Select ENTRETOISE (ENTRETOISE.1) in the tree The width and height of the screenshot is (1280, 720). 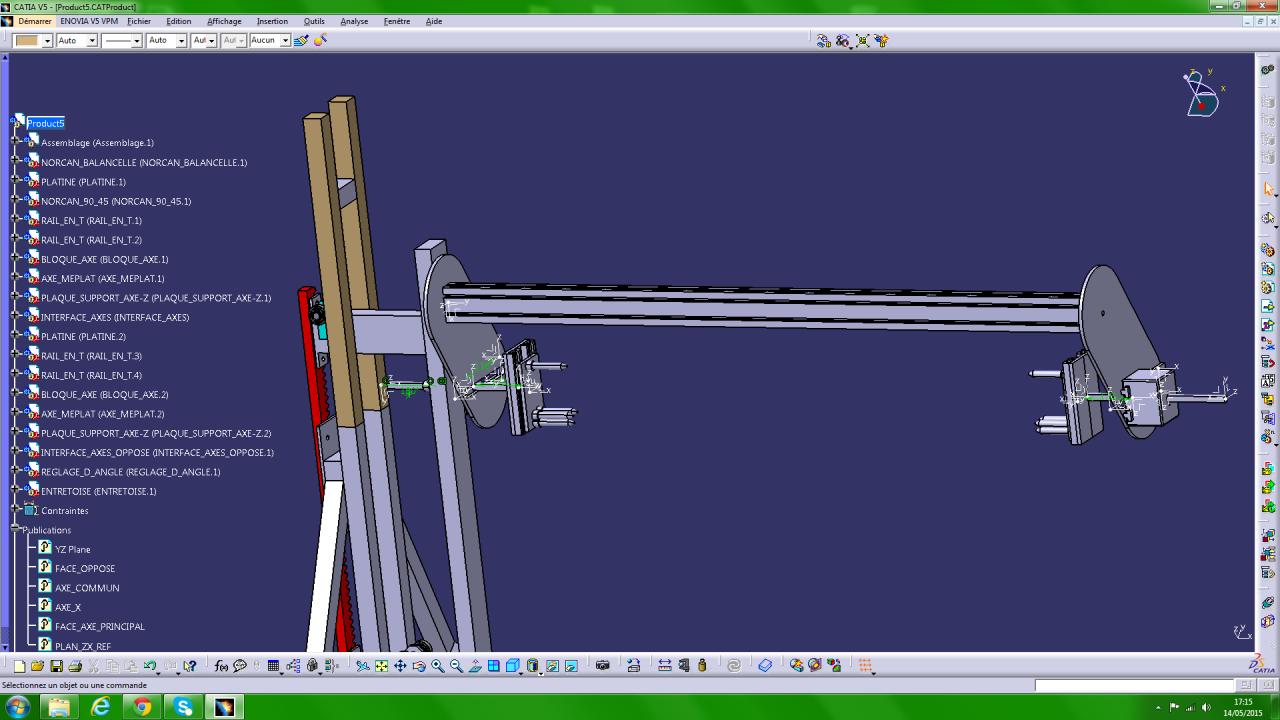[99, 492]
